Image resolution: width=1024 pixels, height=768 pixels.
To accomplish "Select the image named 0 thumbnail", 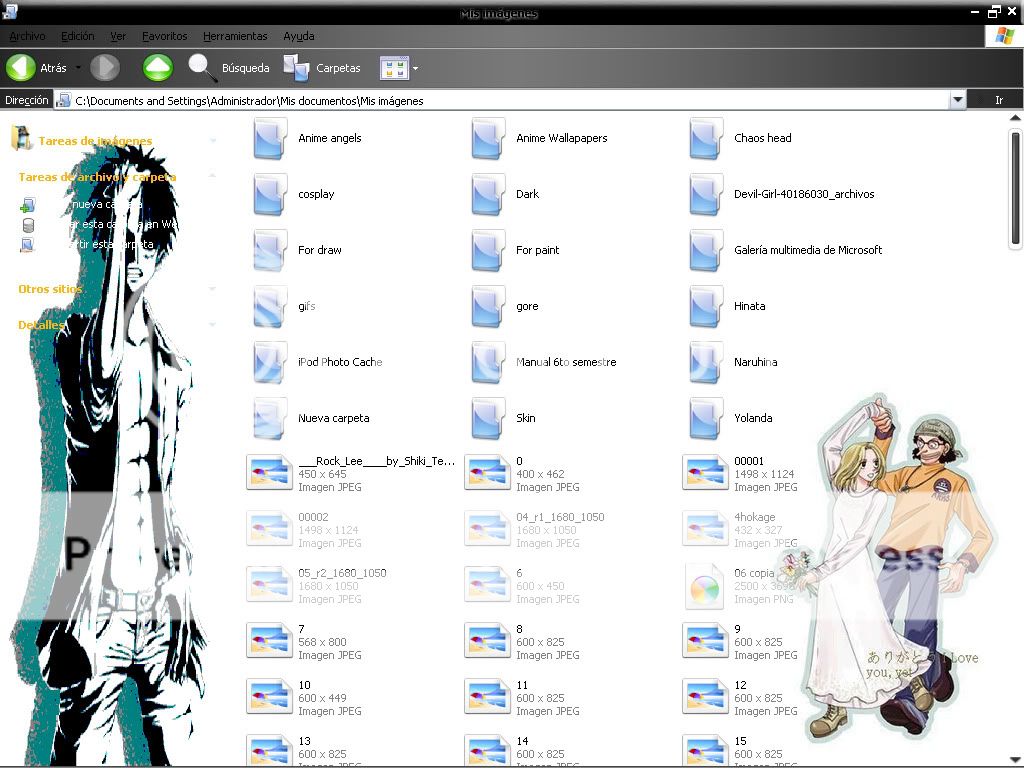I will click(x=487, y=472).
